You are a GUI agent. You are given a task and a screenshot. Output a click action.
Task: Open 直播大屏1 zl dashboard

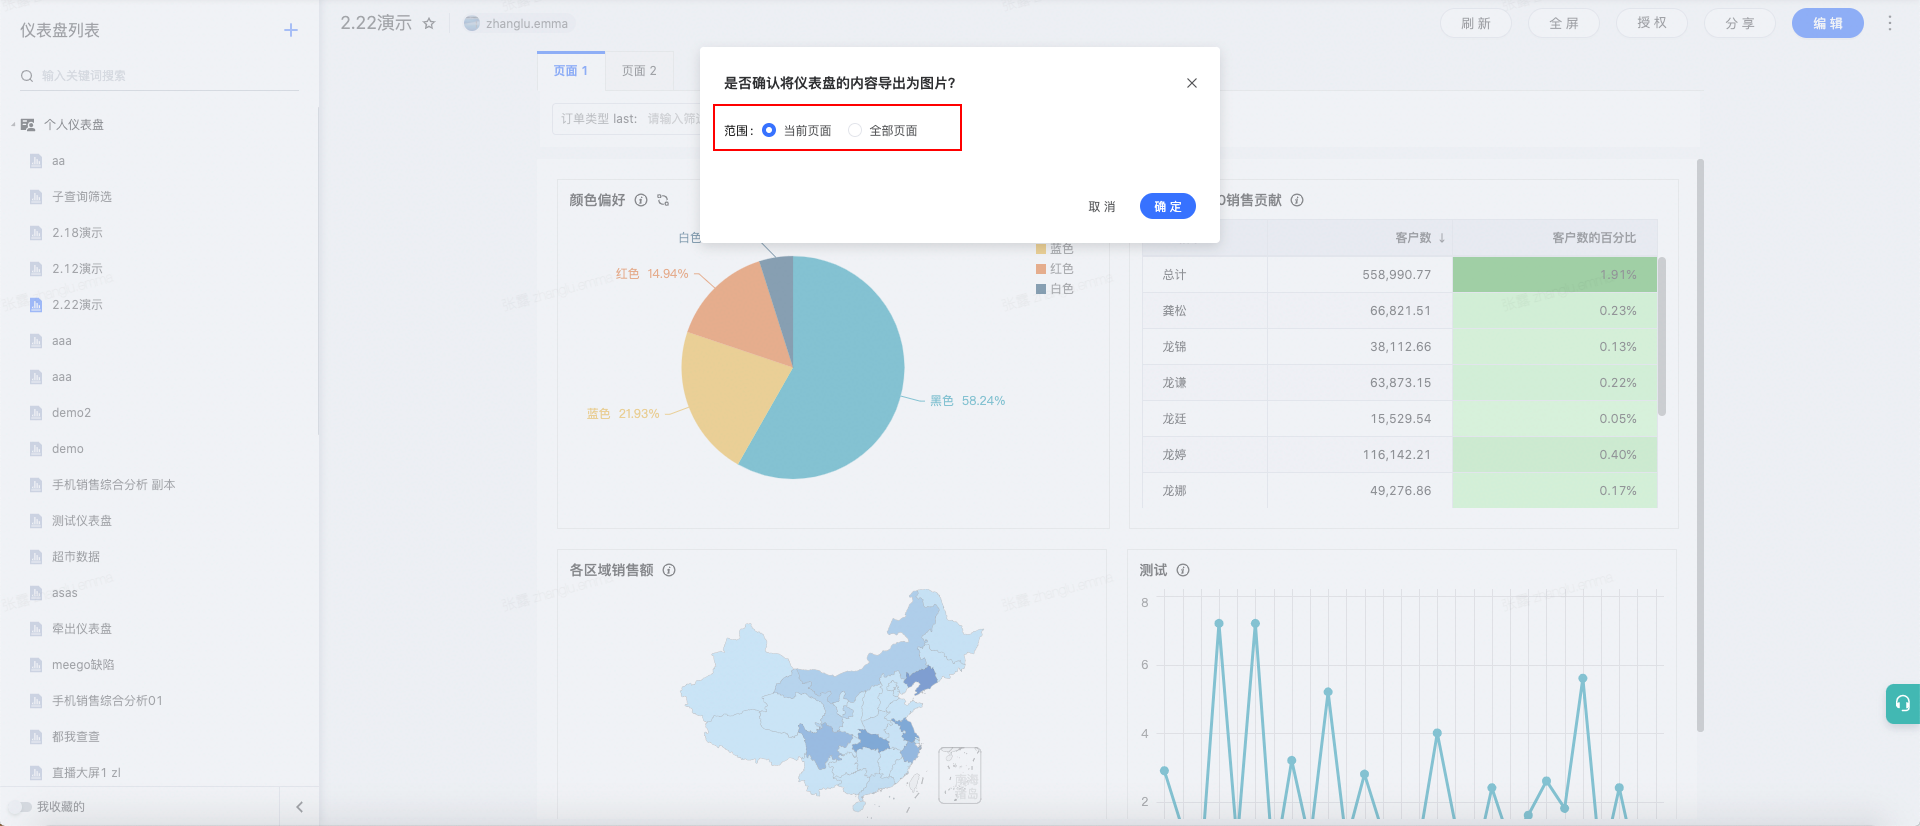(86, 773)
